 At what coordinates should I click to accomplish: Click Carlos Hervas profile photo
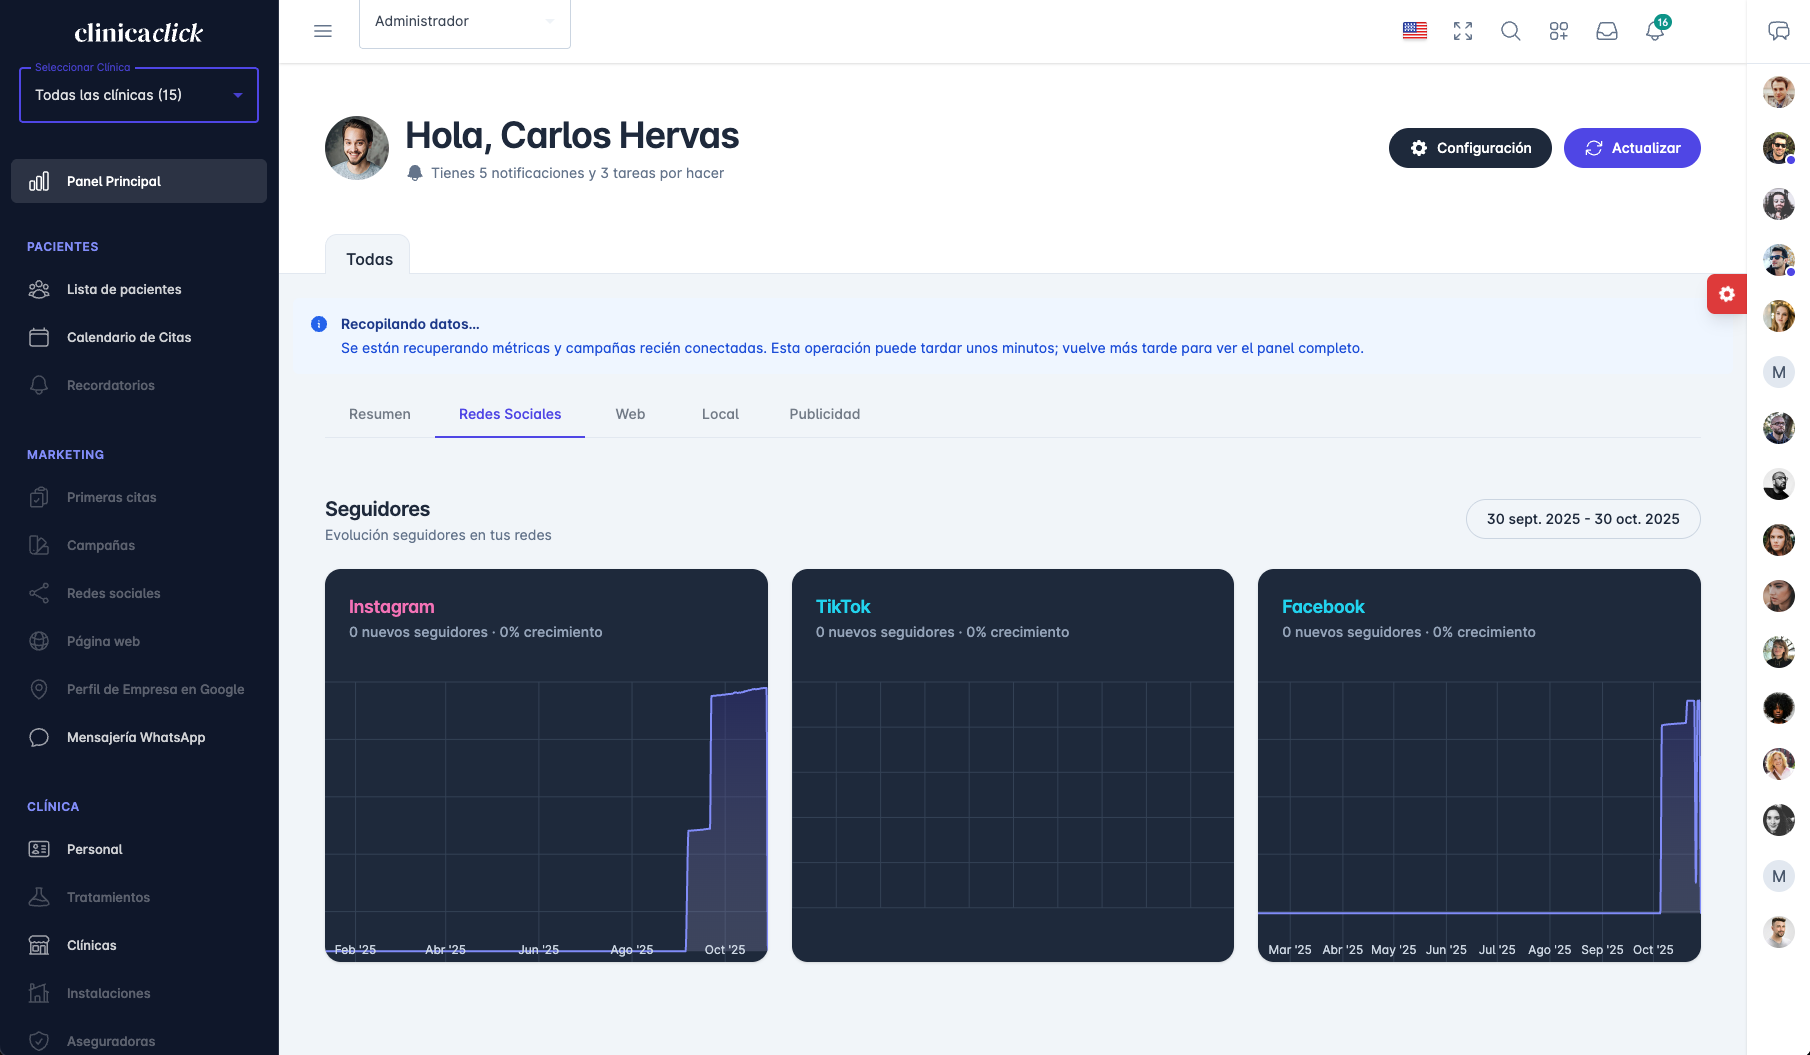(x=357, y=148)
